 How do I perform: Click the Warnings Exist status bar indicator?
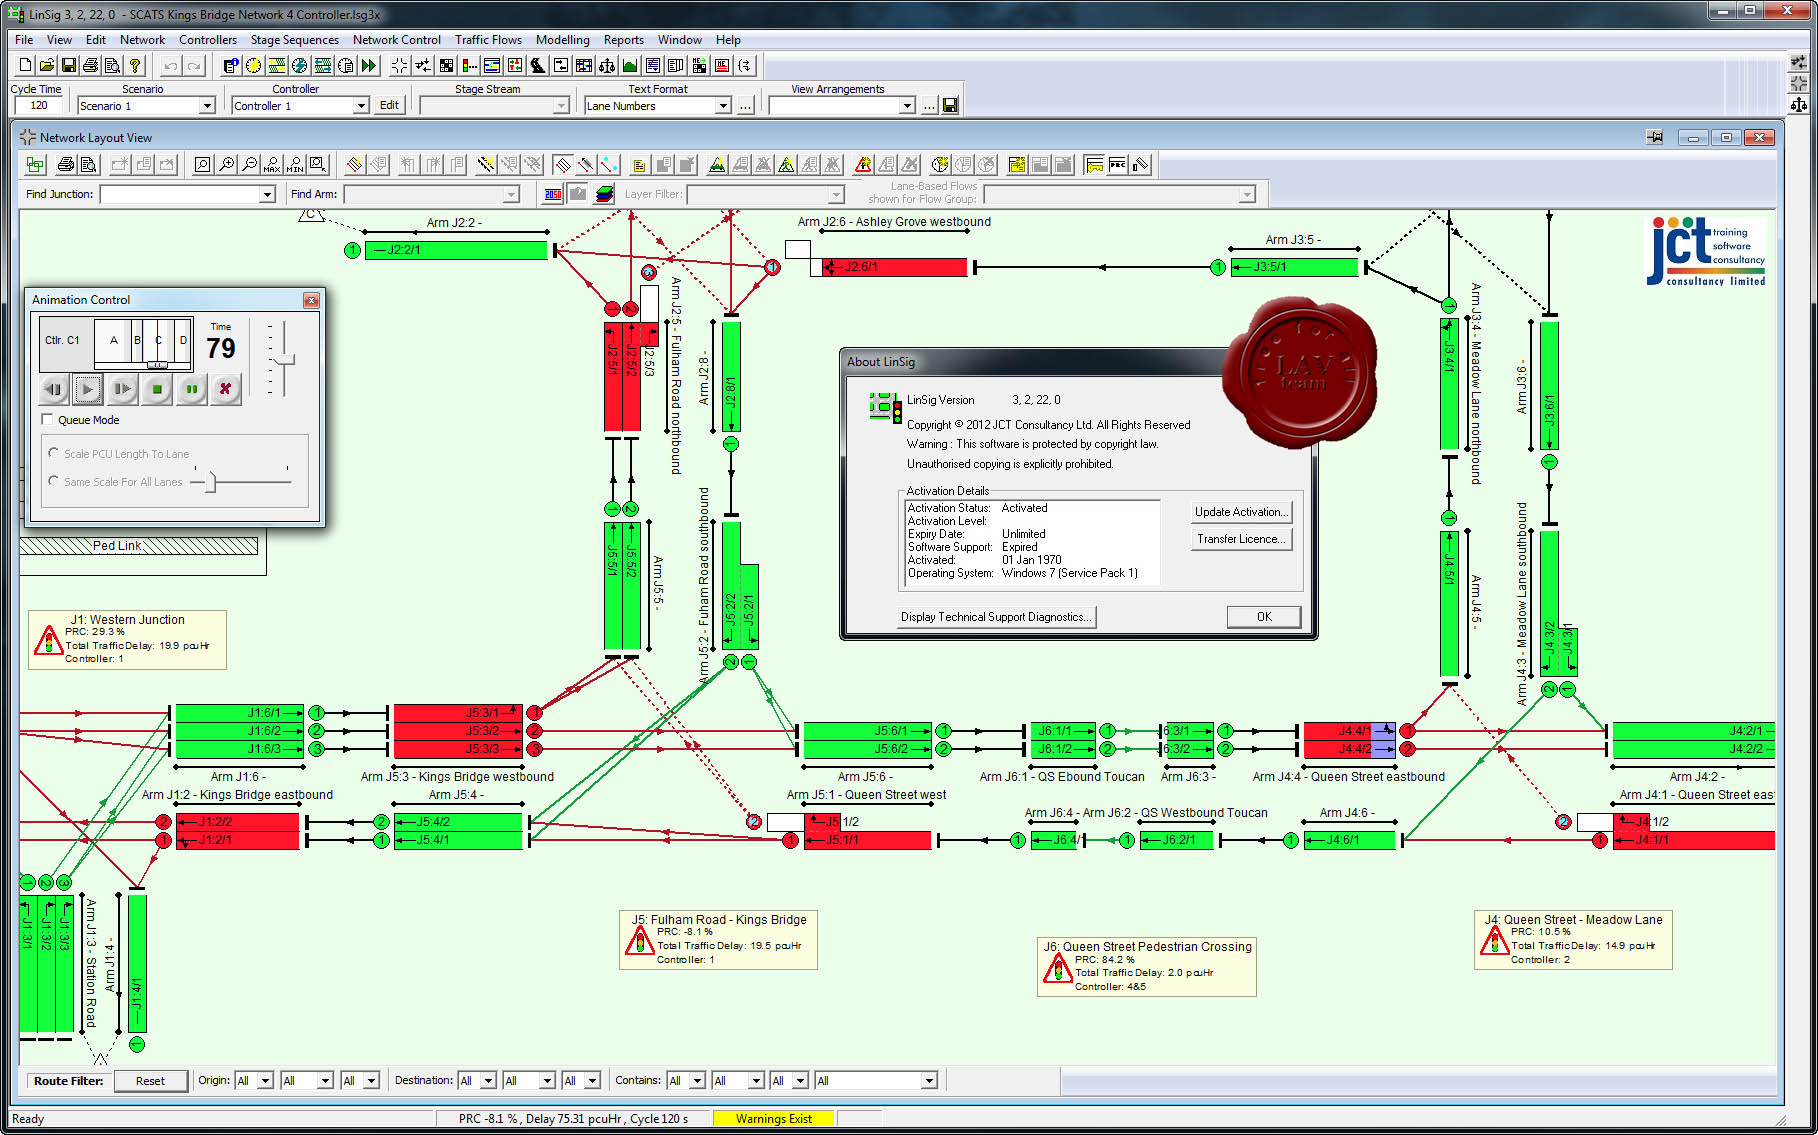point(773,1119)
